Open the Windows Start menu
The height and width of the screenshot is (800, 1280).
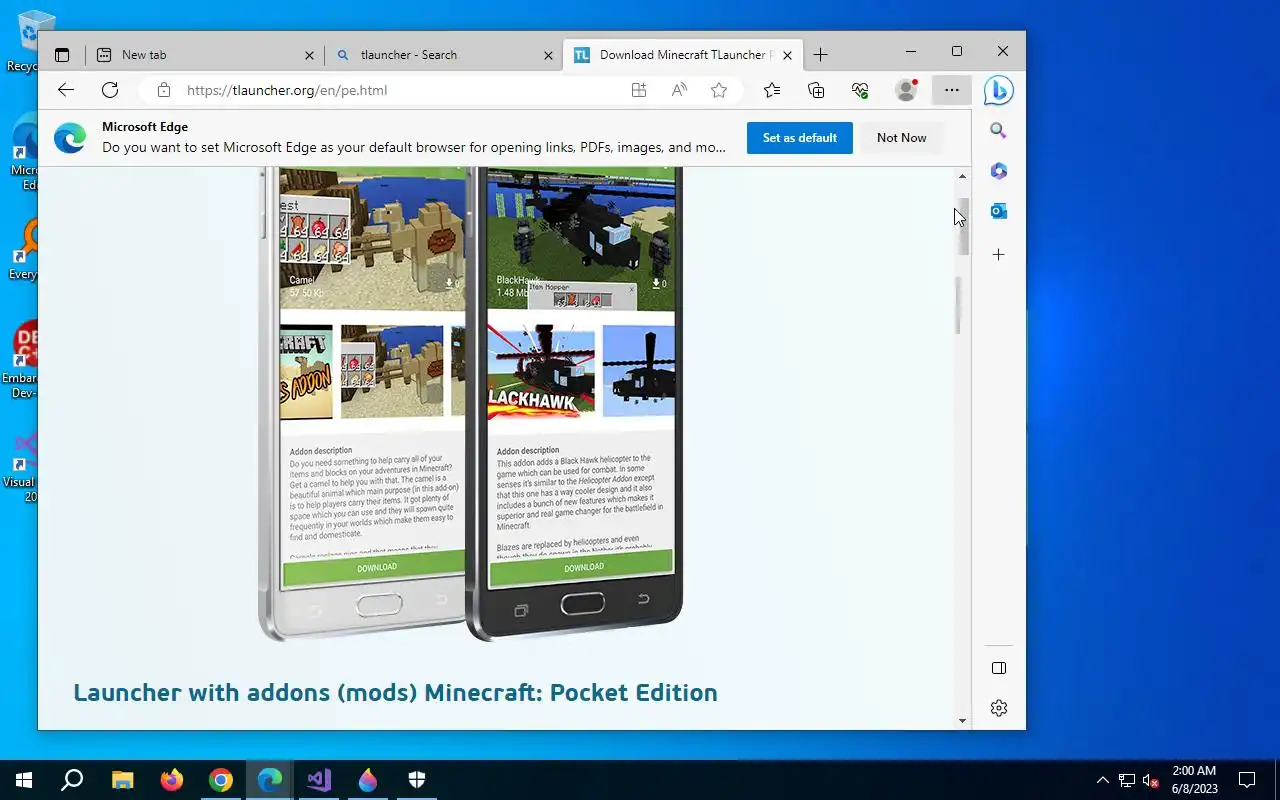point(24,780)
